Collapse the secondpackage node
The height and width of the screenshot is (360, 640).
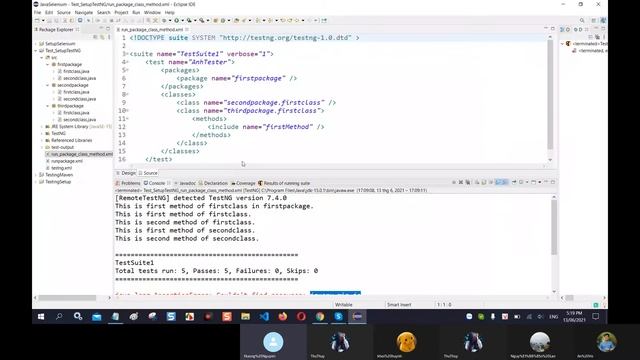[x=48, y=85]
